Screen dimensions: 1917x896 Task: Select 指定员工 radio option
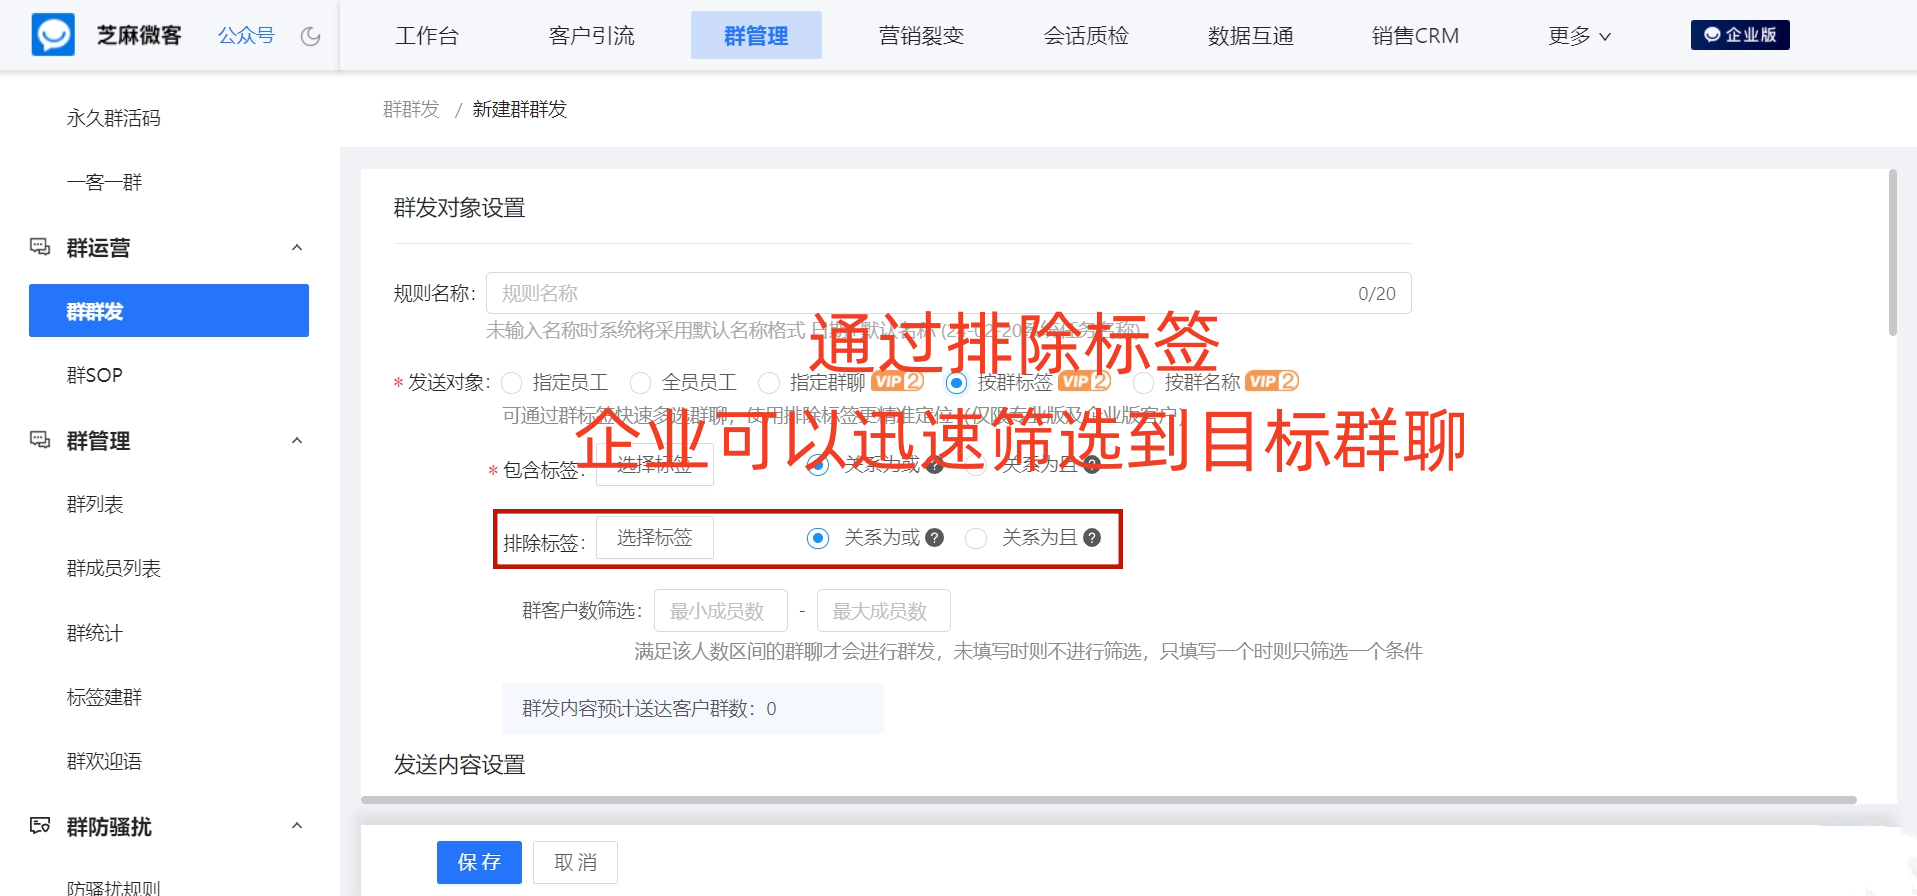point(511,383)
